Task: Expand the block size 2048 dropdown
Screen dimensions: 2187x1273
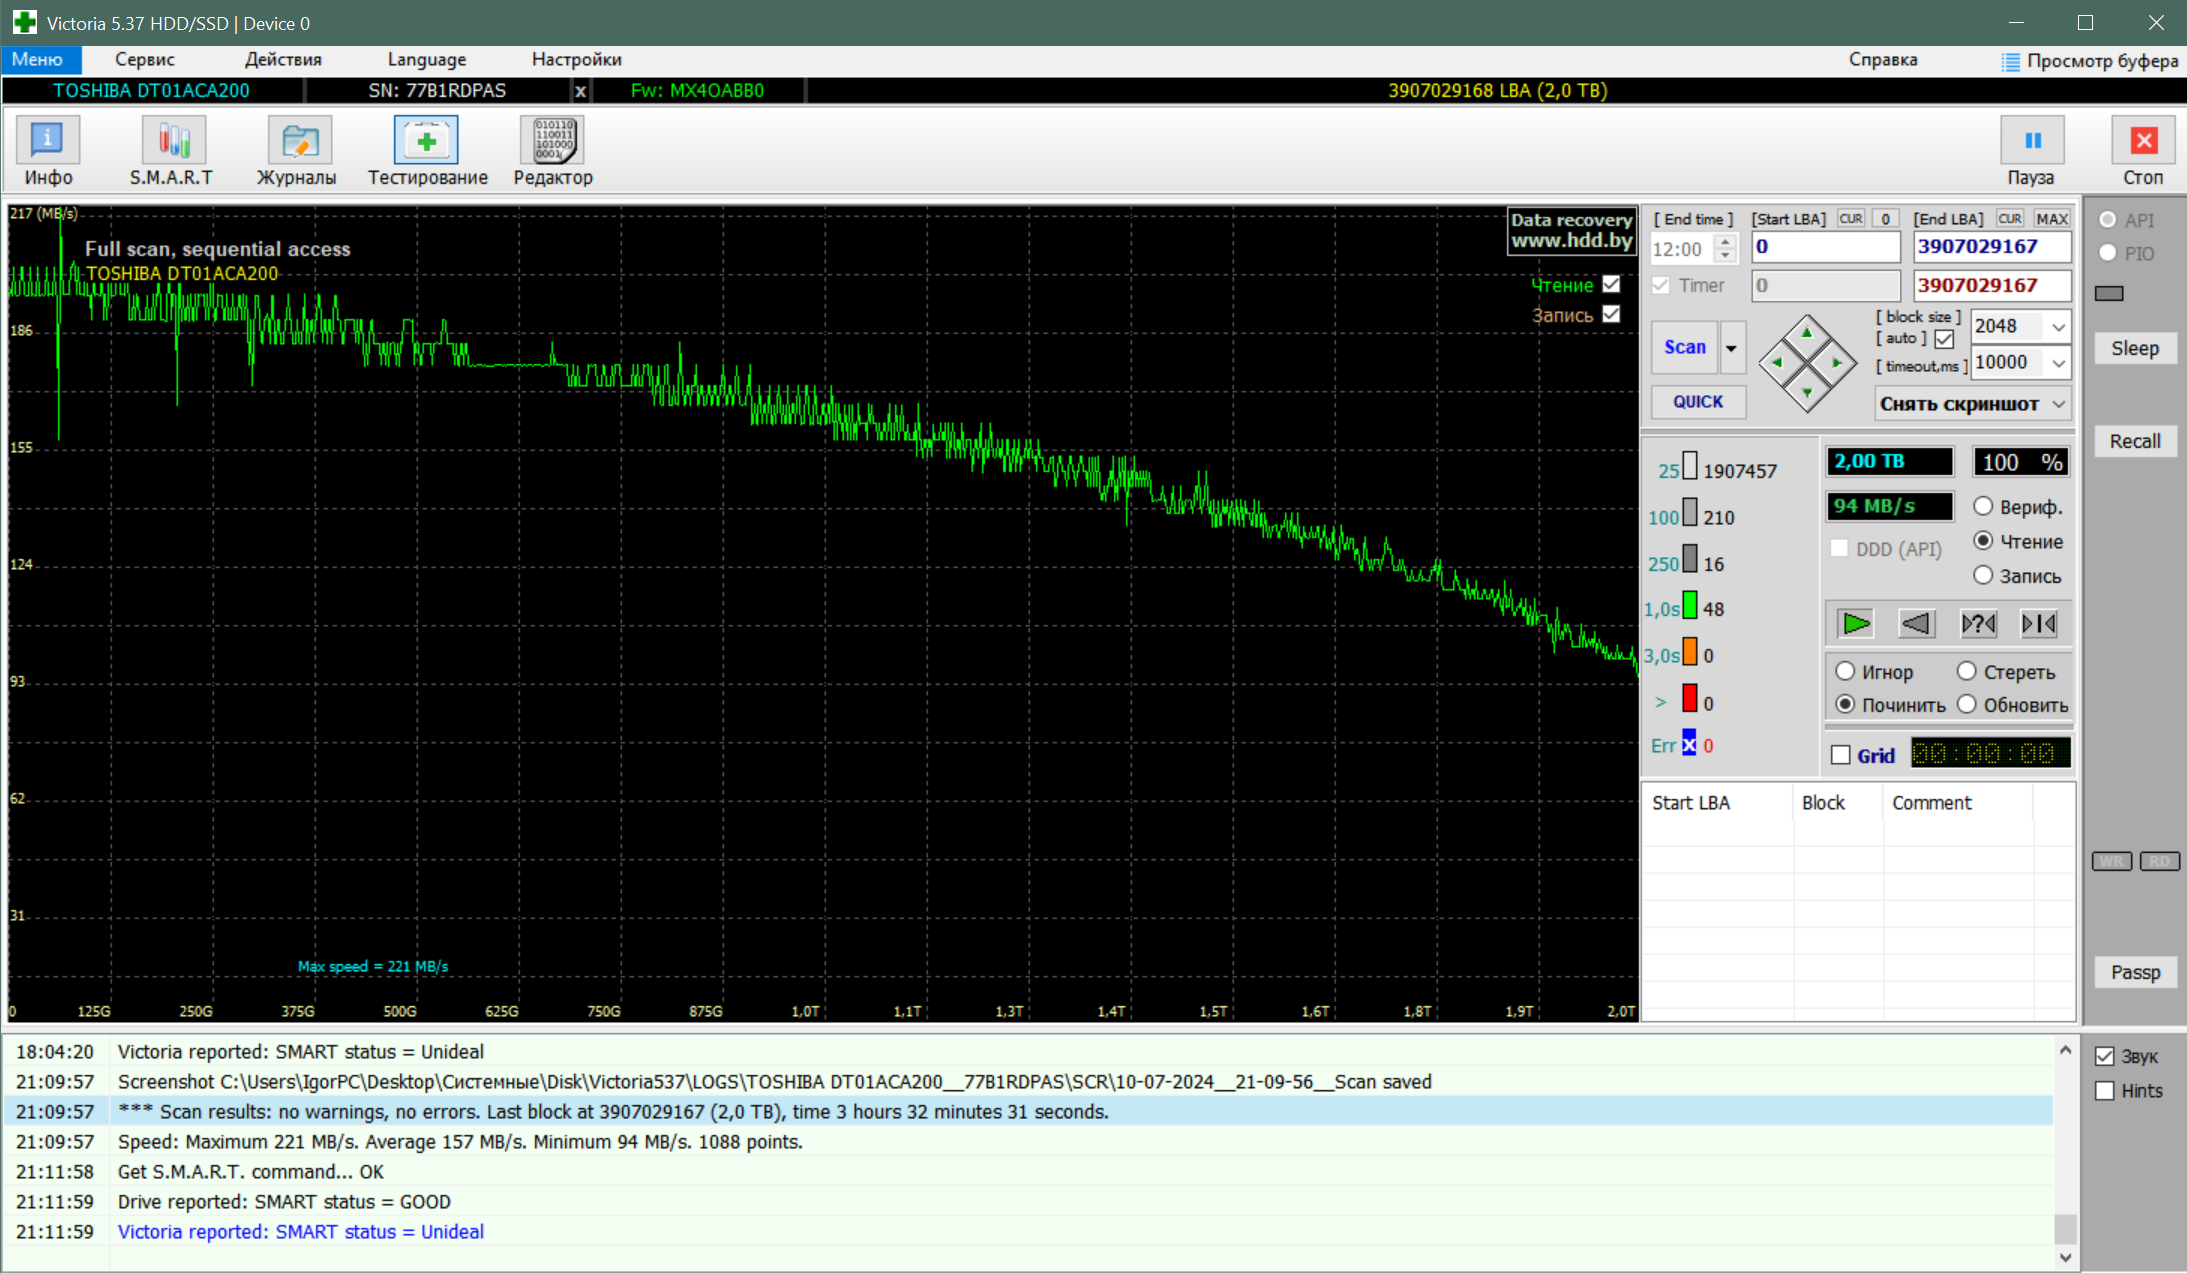Action: tap(2058, 326)
